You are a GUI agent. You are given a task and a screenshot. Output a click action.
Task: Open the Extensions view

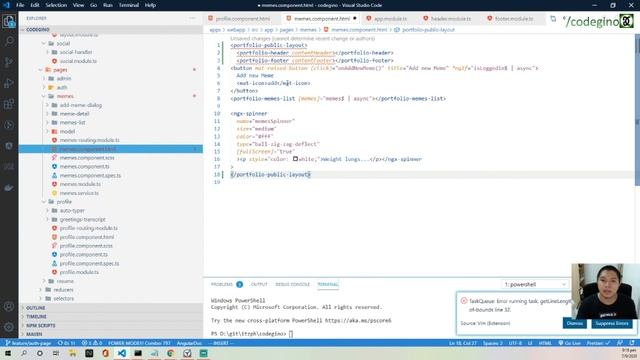pyautogui.click(x=9, y=104)
